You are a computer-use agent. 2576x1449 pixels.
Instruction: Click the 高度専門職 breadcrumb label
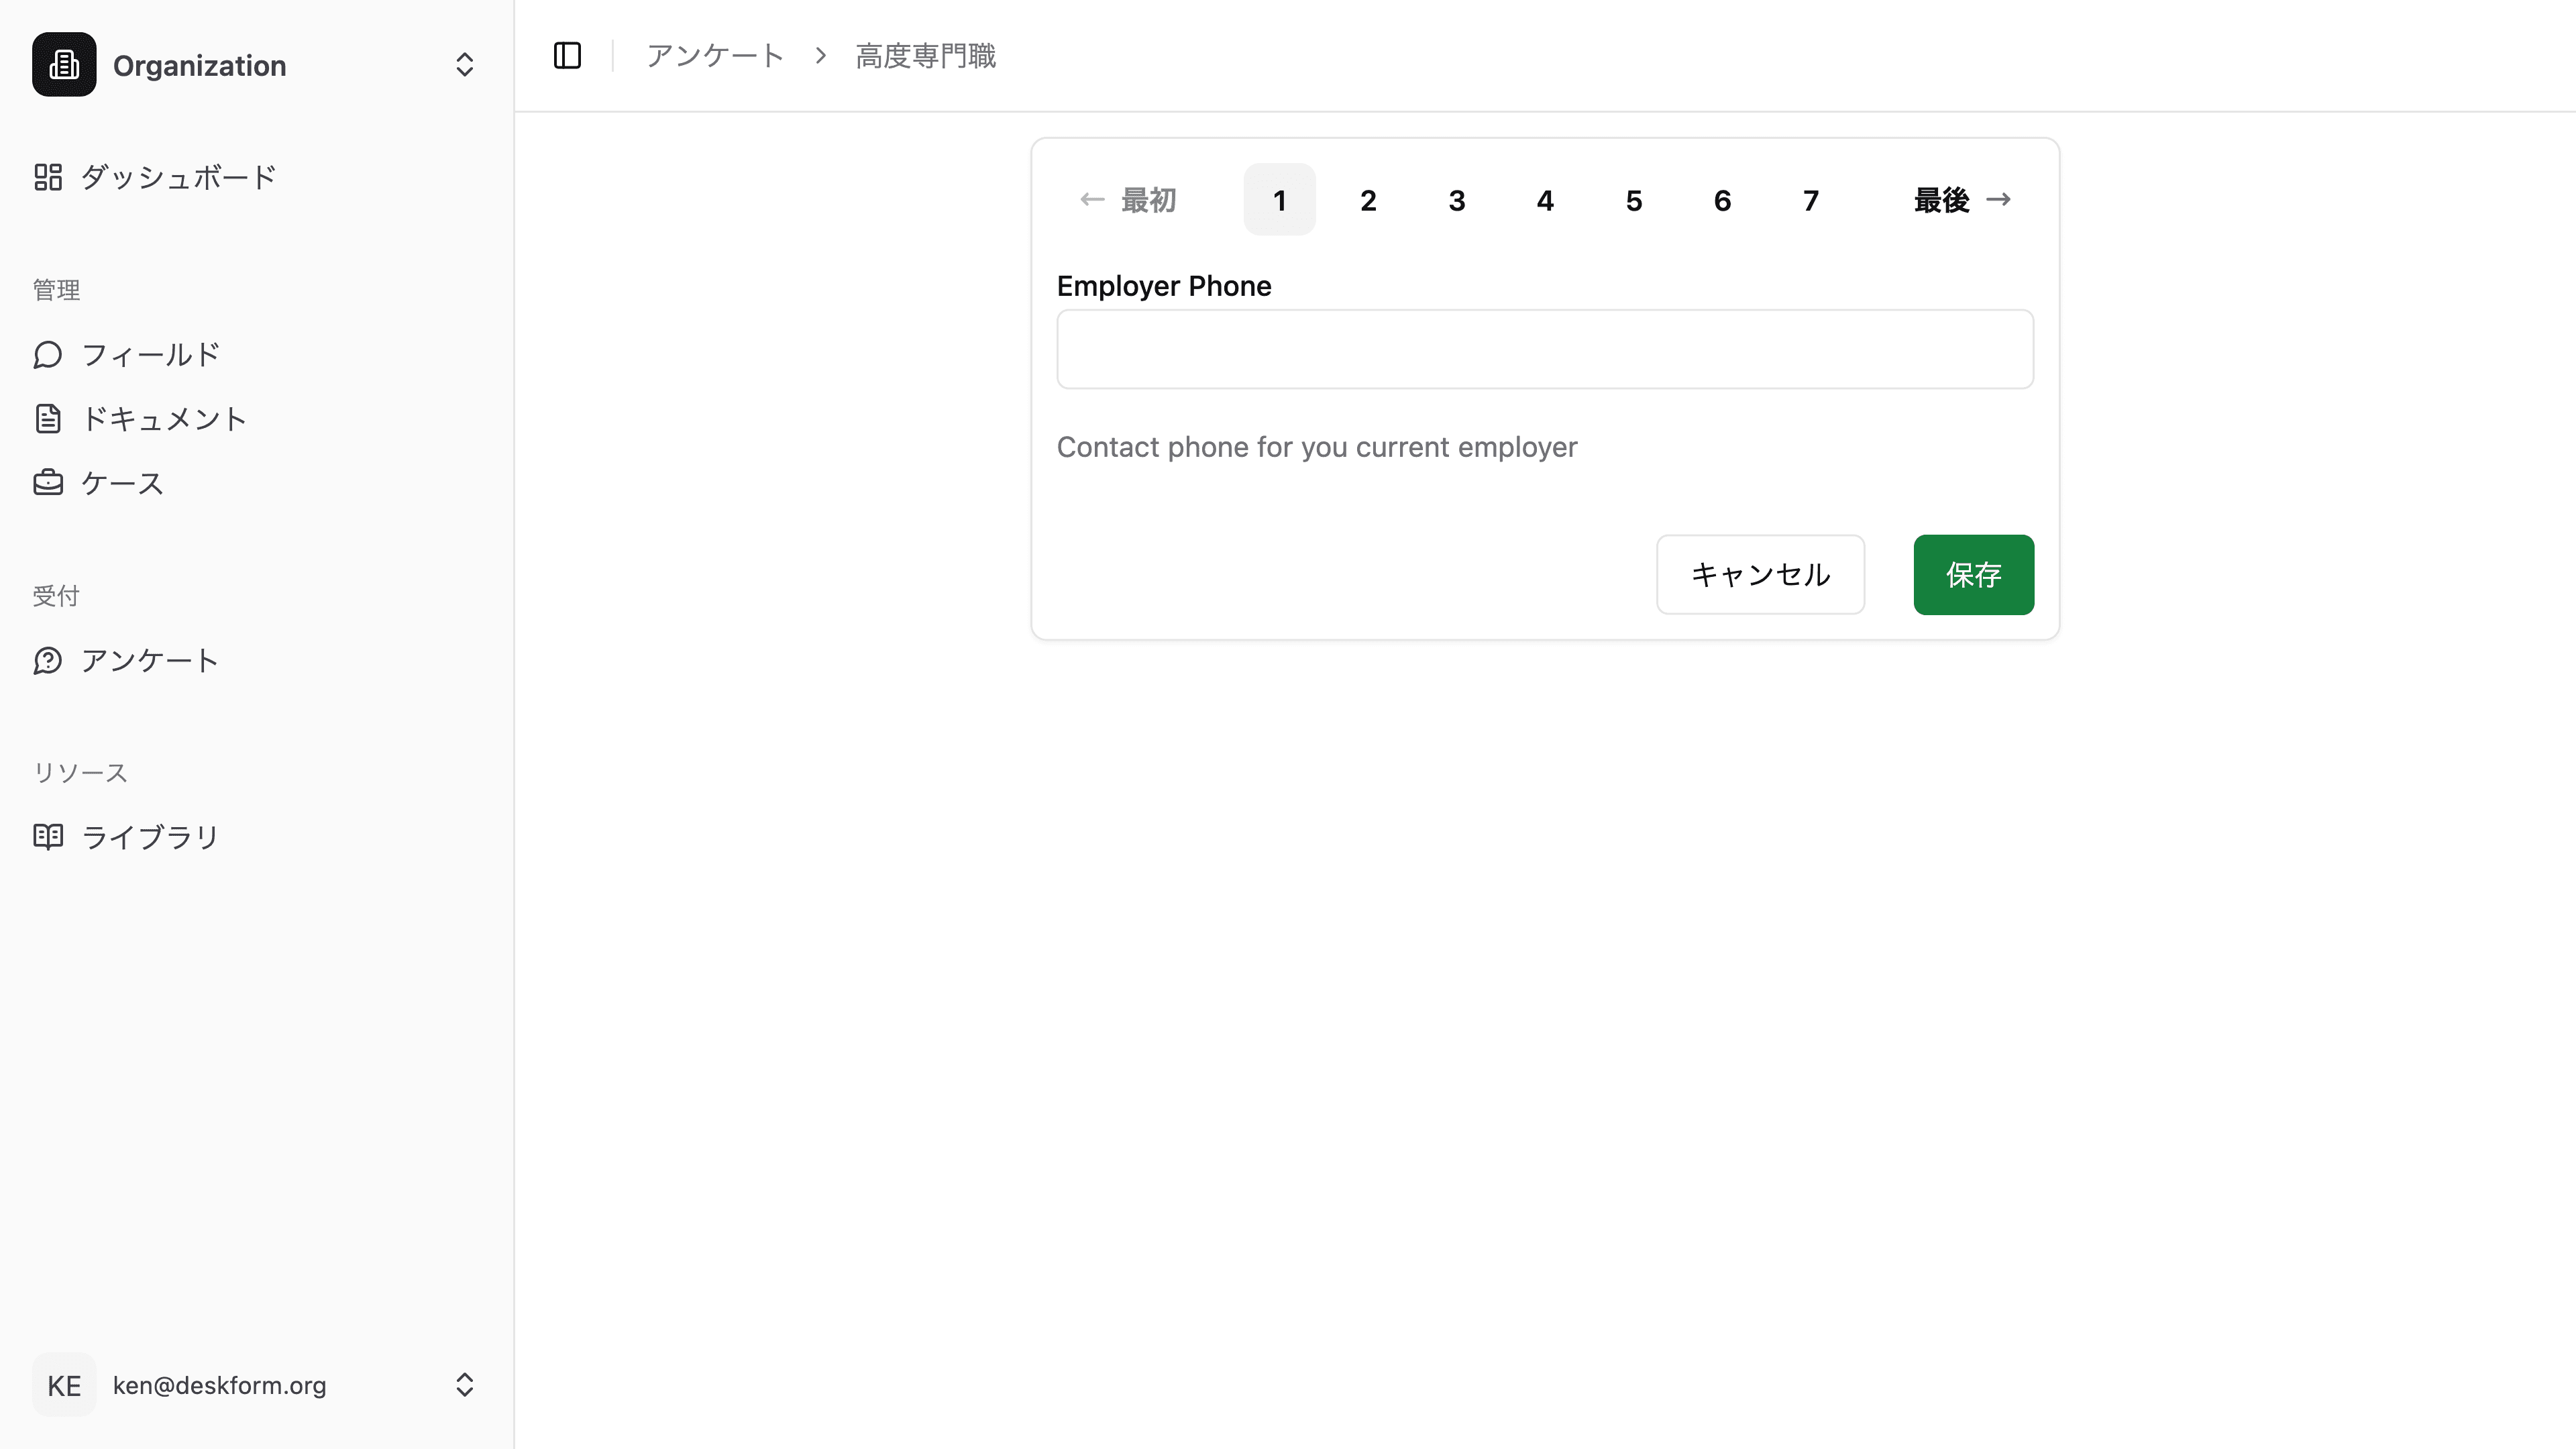(x=924, y=56)
